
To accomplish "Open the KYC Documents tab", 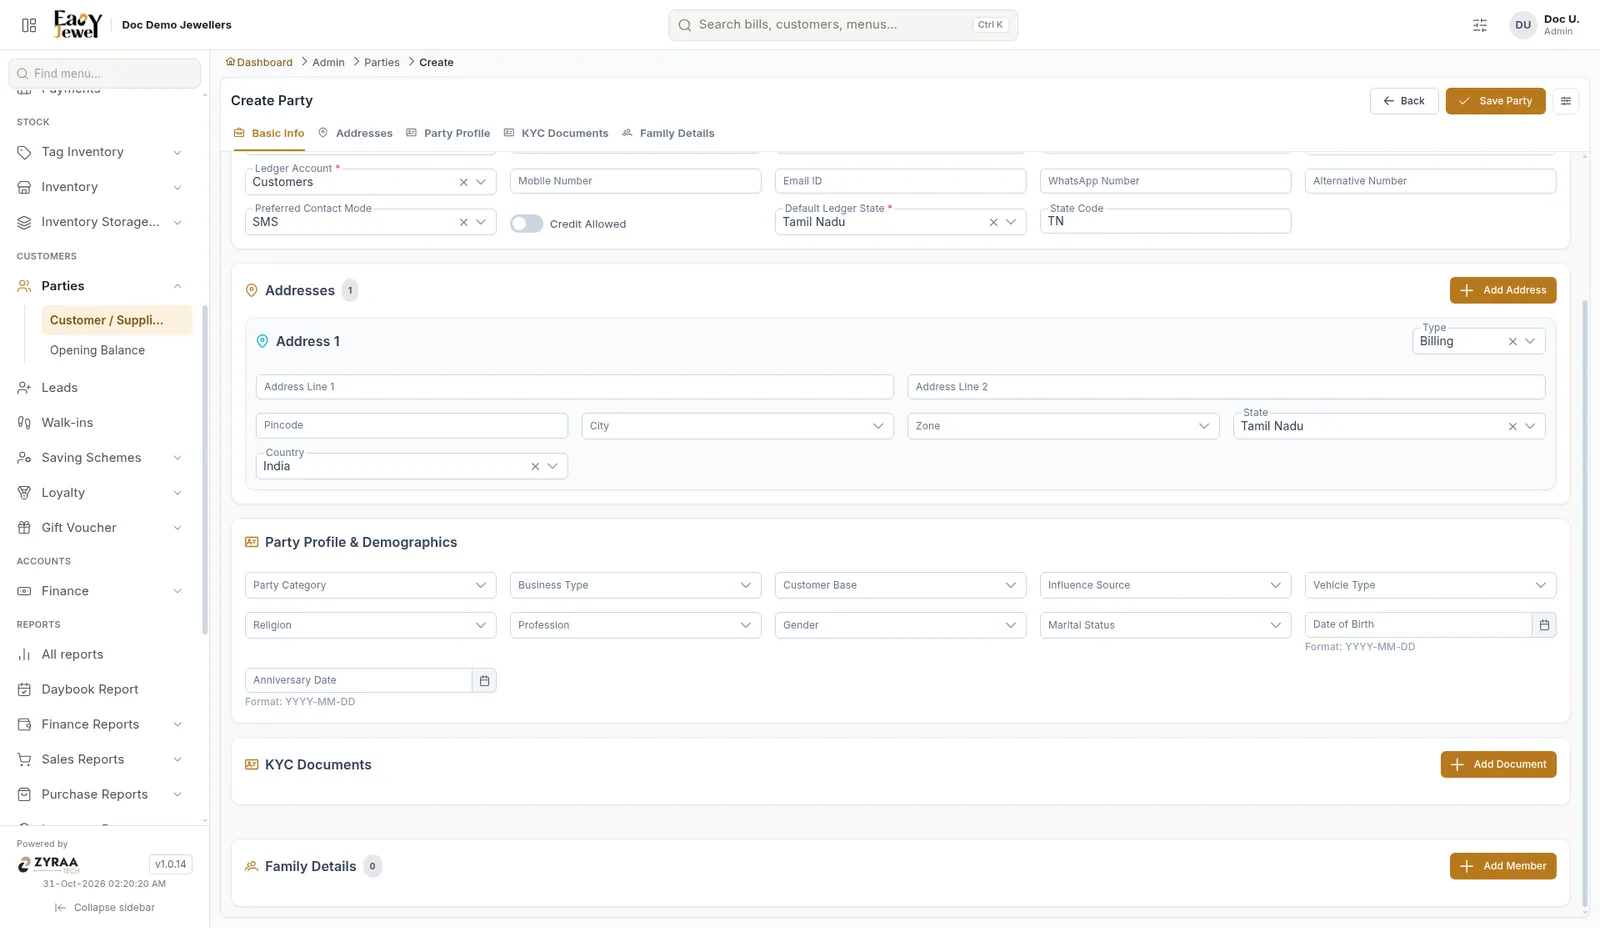I will click(556, 133).
